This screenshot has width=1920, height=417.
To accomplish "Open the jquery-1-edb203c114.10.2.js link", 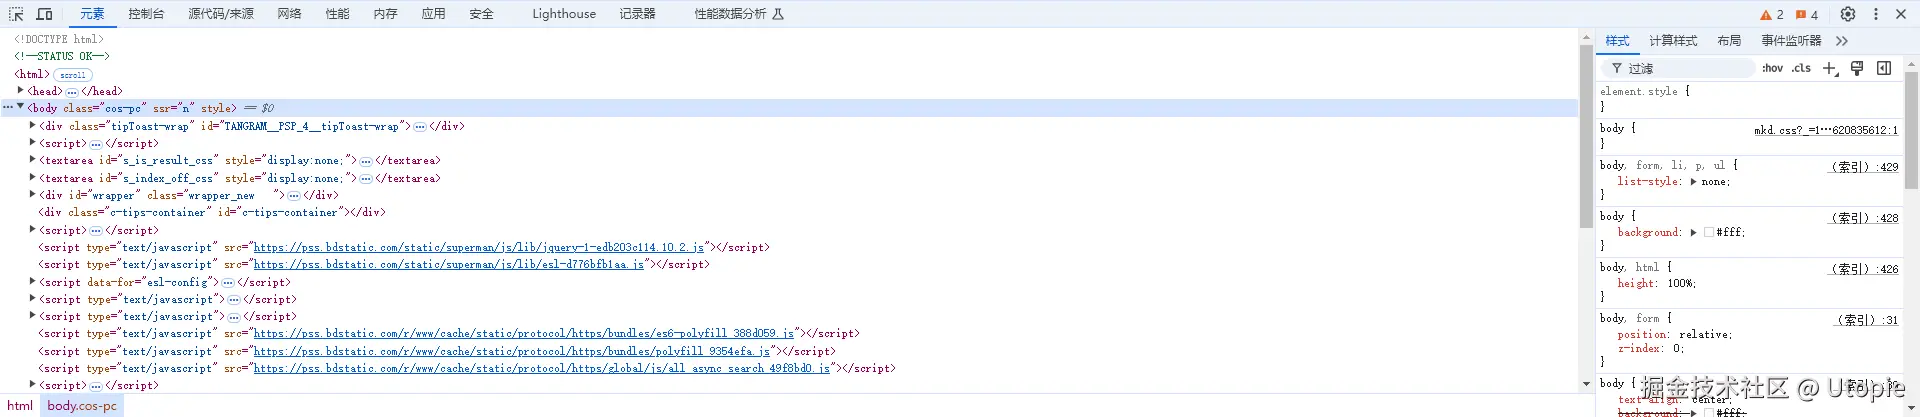I will tap(479, 247).
